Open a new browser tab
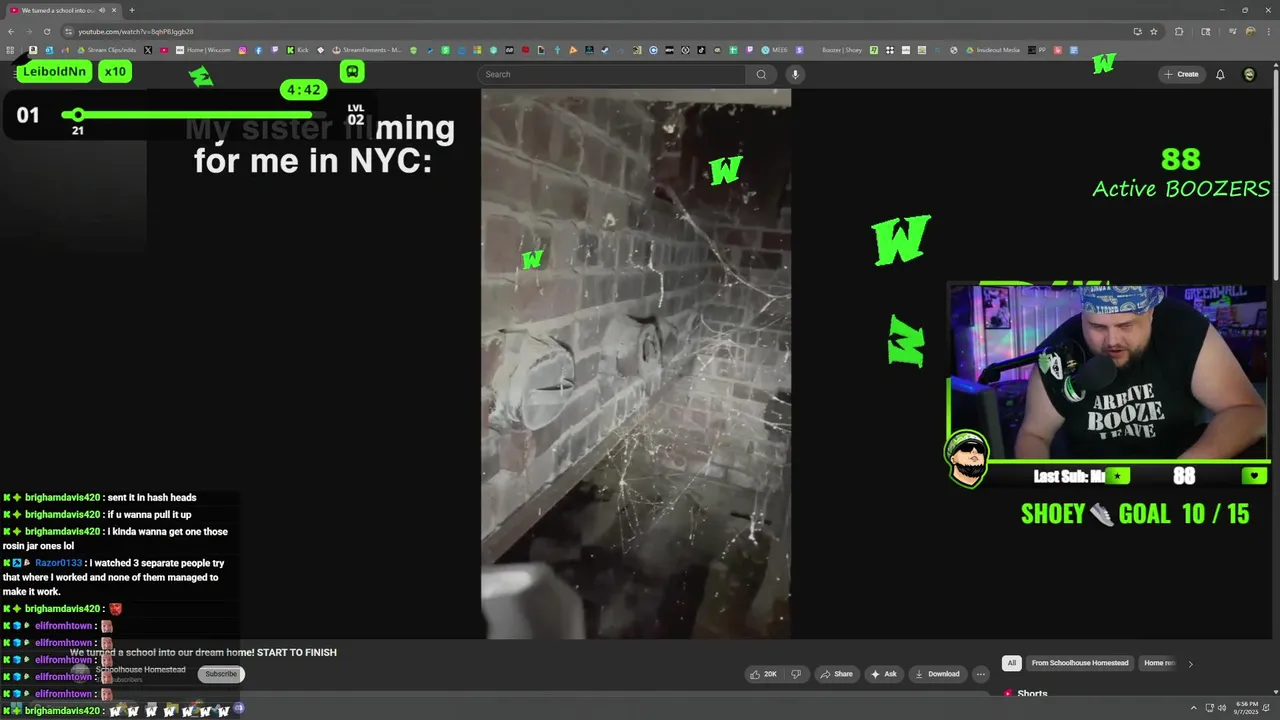This screenshot has height=720, width=1280. click(x=132, y=10)
